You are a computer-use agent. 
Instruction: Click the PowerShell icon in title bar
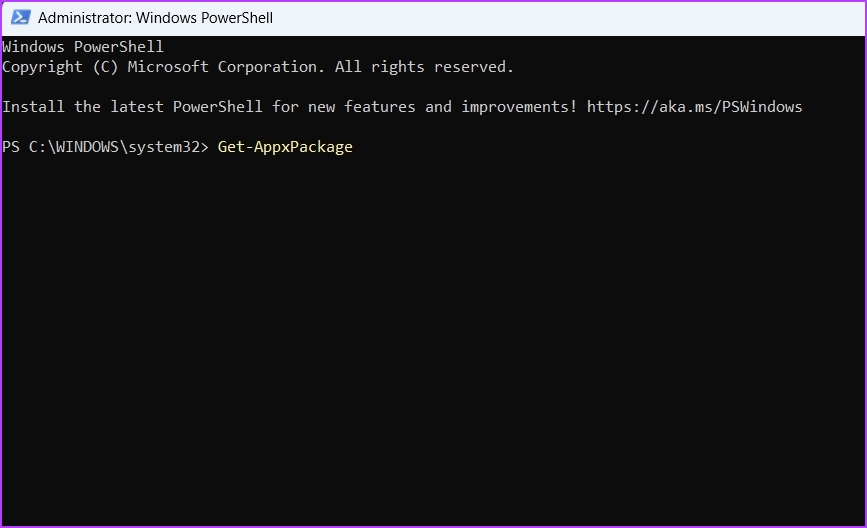pyautogui.click(x=18, y=17)
